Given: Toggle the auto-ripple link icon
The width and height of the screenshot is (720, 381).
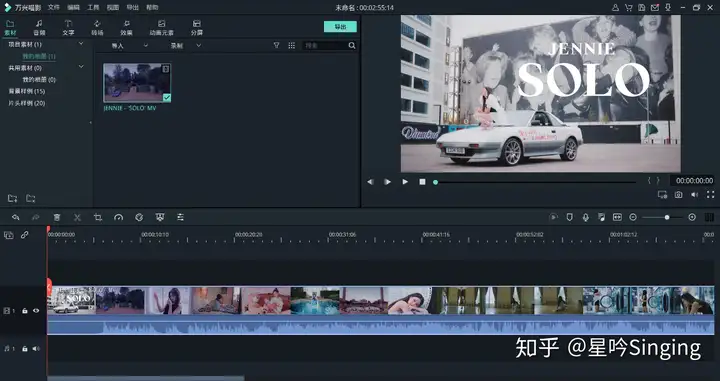Looking at the screenshot, I should [24, 235].
